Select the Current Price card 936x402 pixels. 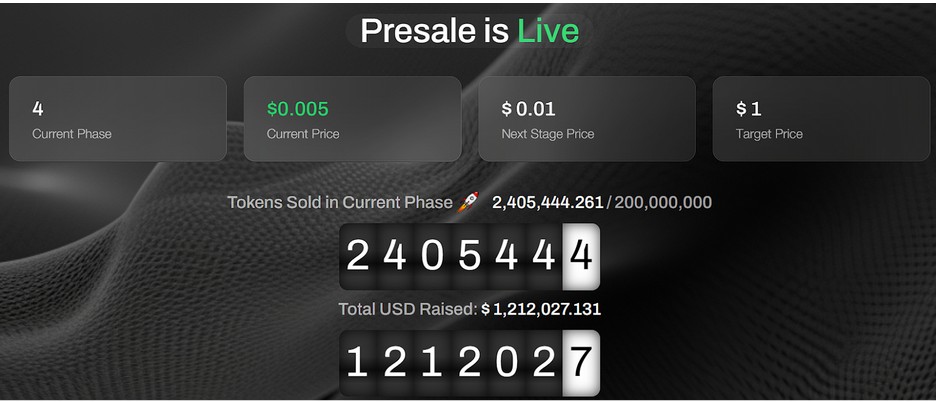point(352,118)
